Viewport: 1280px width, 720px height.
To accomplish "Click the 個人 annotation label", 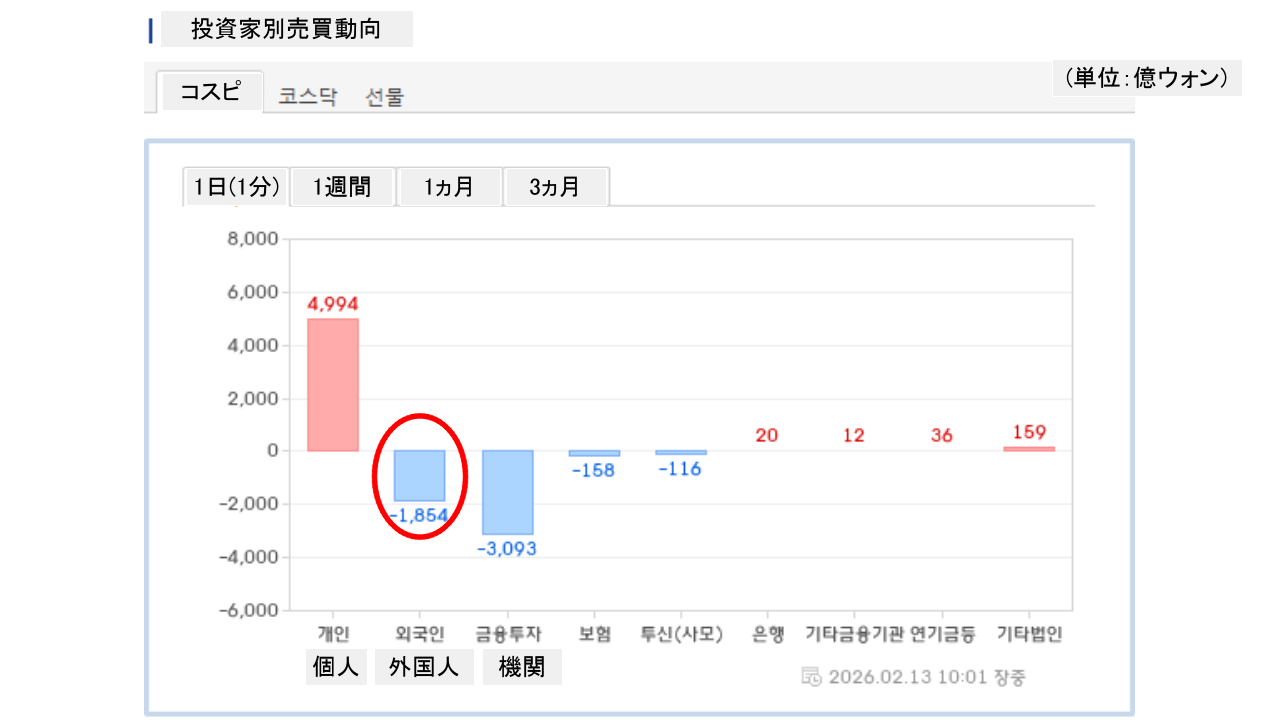I will (336, 667).
